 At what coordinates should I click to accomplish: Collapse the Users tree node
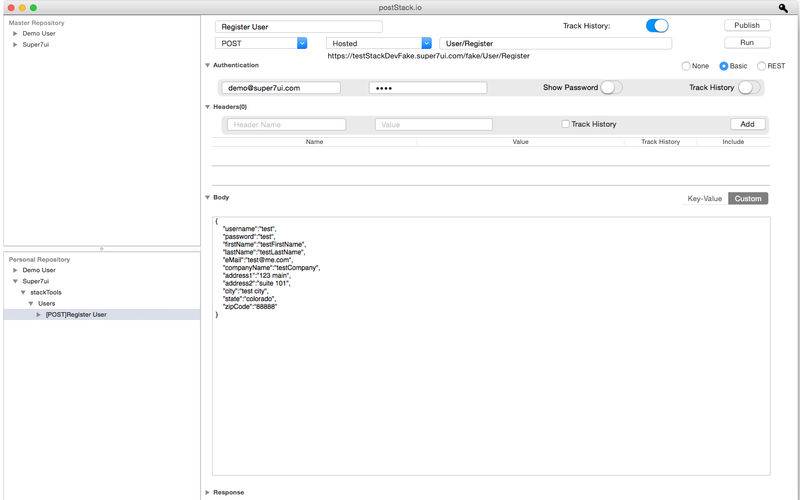(x=31, y=304)
